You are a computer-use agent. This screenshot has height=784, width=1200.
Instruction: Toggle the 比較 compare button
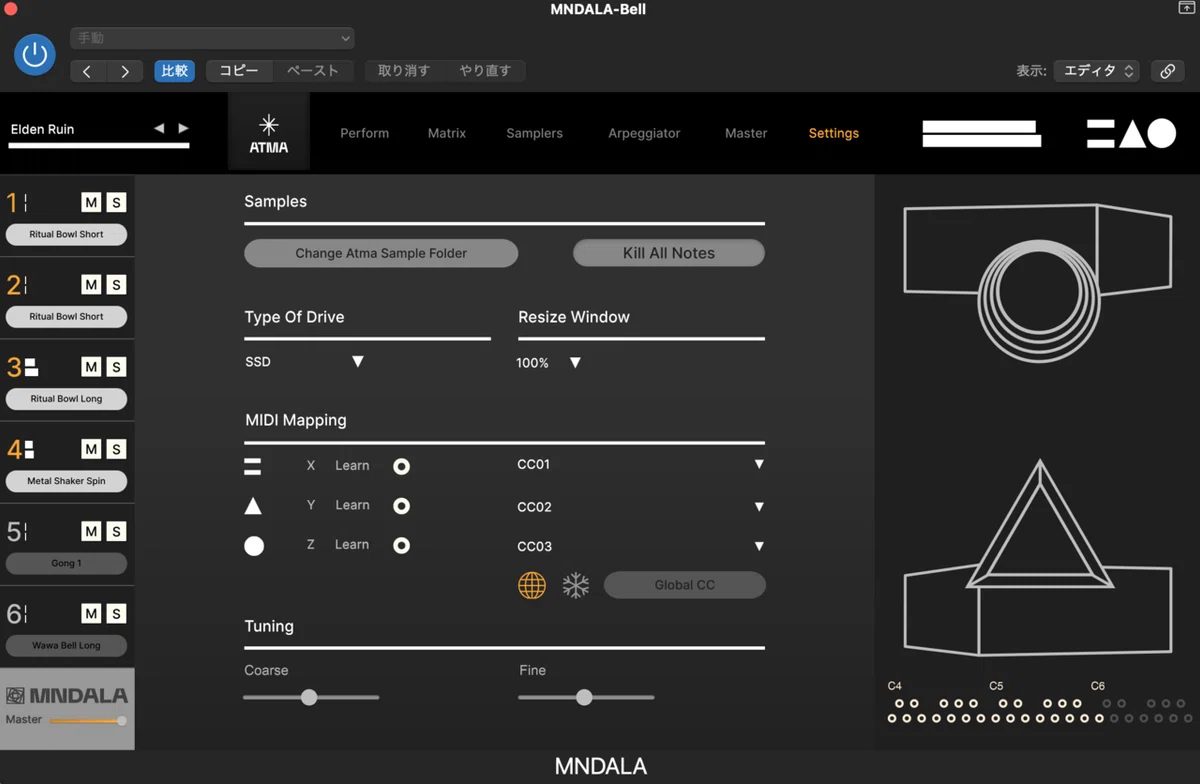(175, 71)
